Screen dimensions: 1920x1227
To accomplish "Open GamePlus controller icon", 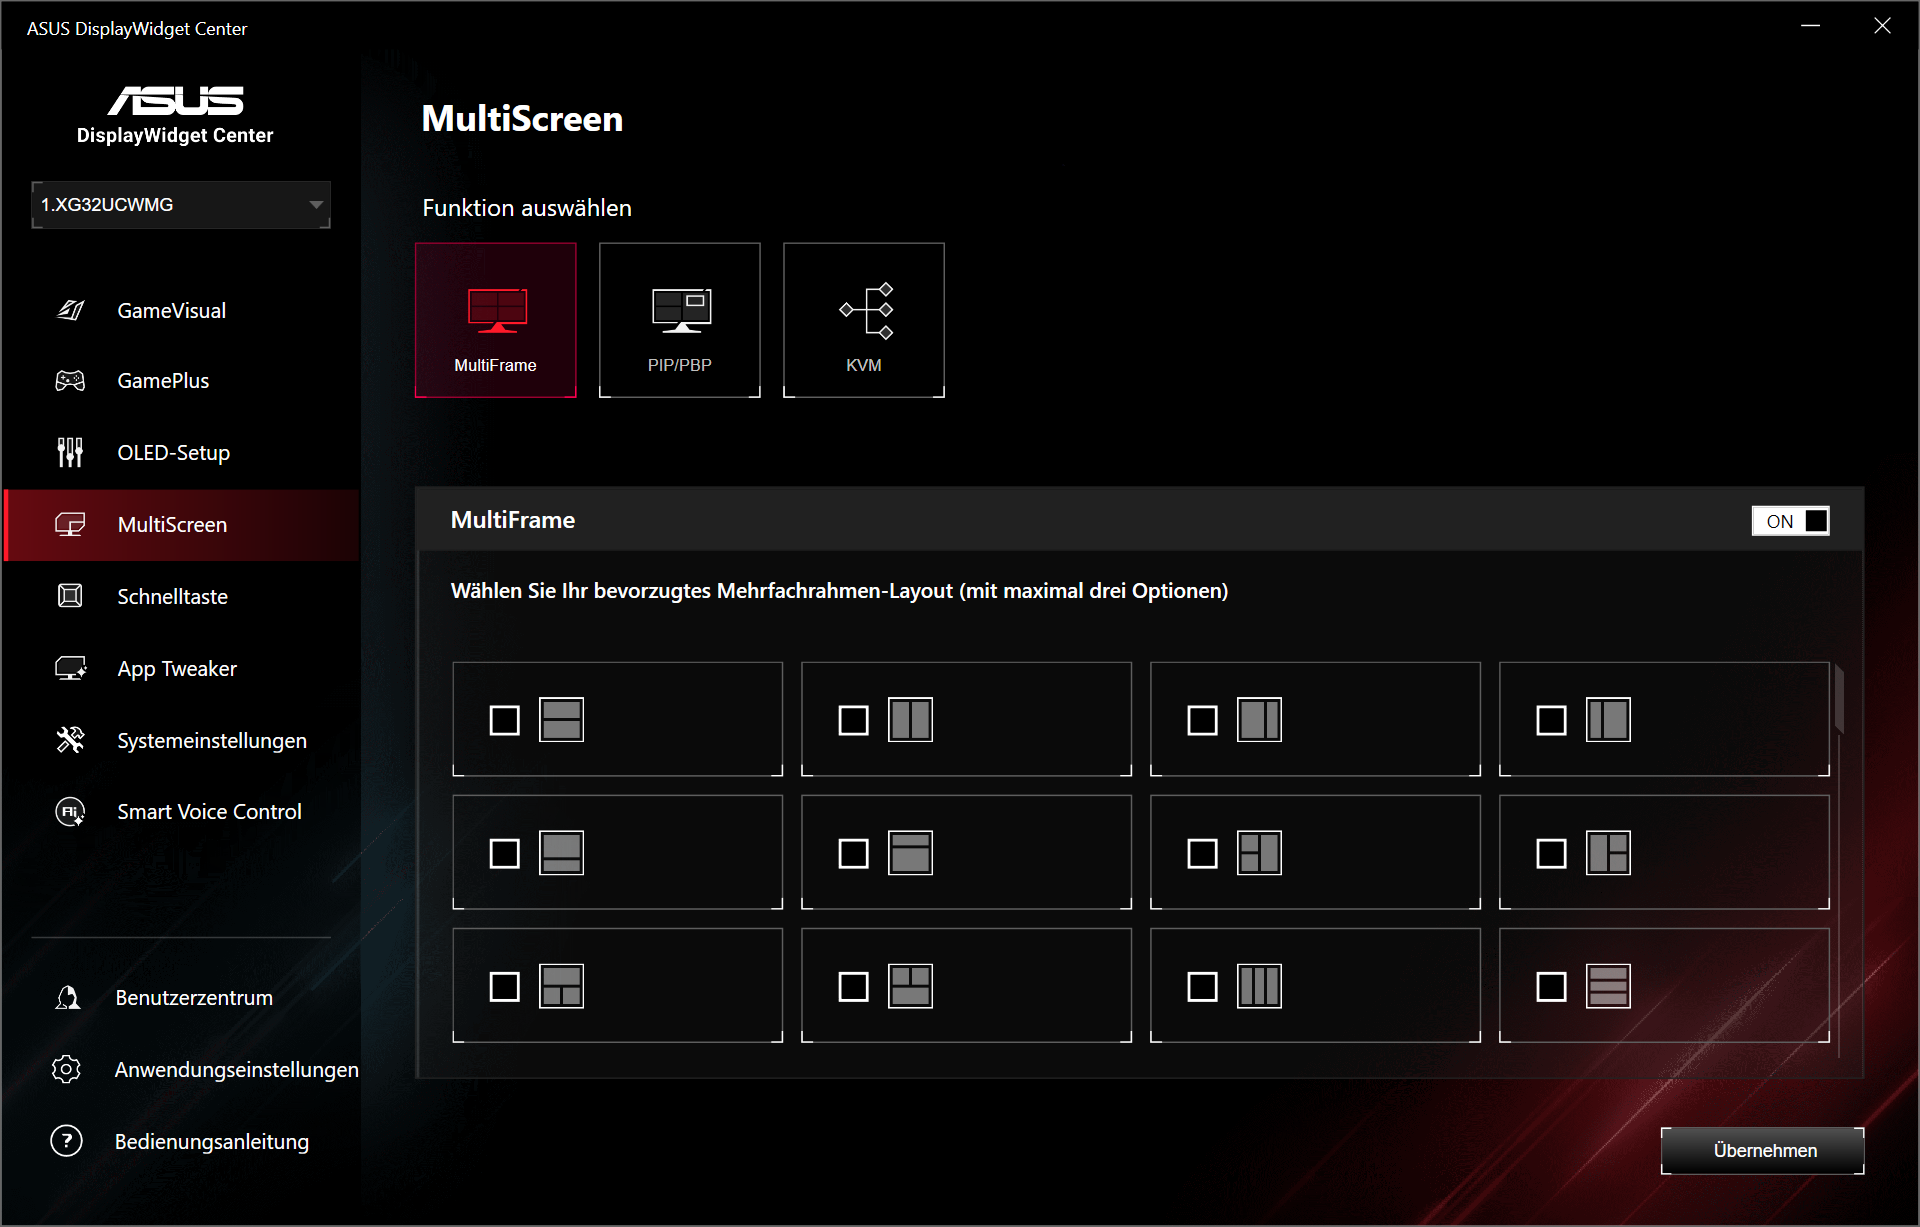I will pyautogui.click(x=70, y=381).
